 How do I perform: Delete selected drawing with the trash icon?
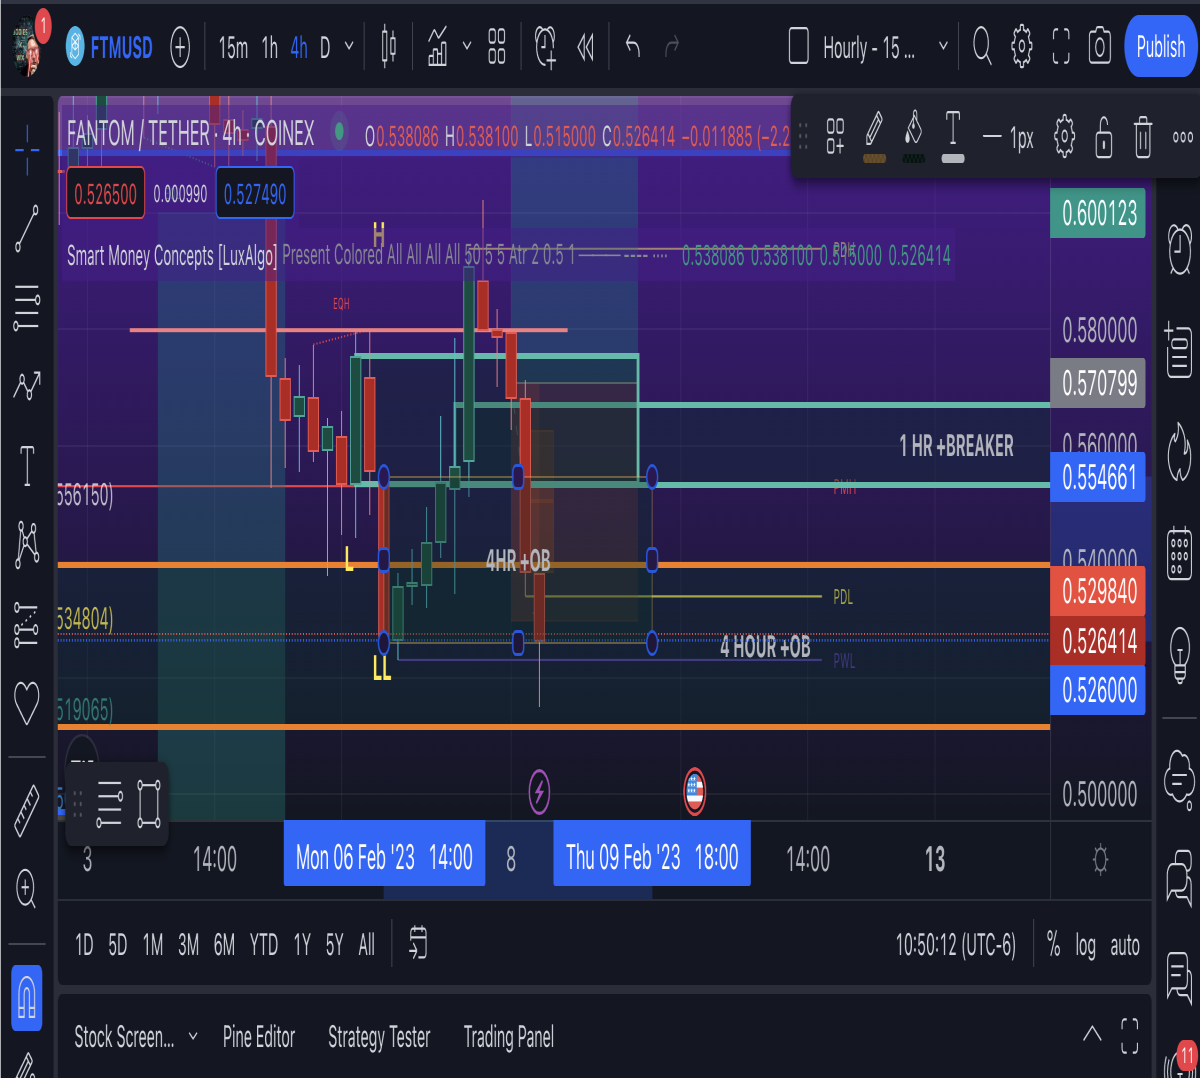[x=1142, y=136]
